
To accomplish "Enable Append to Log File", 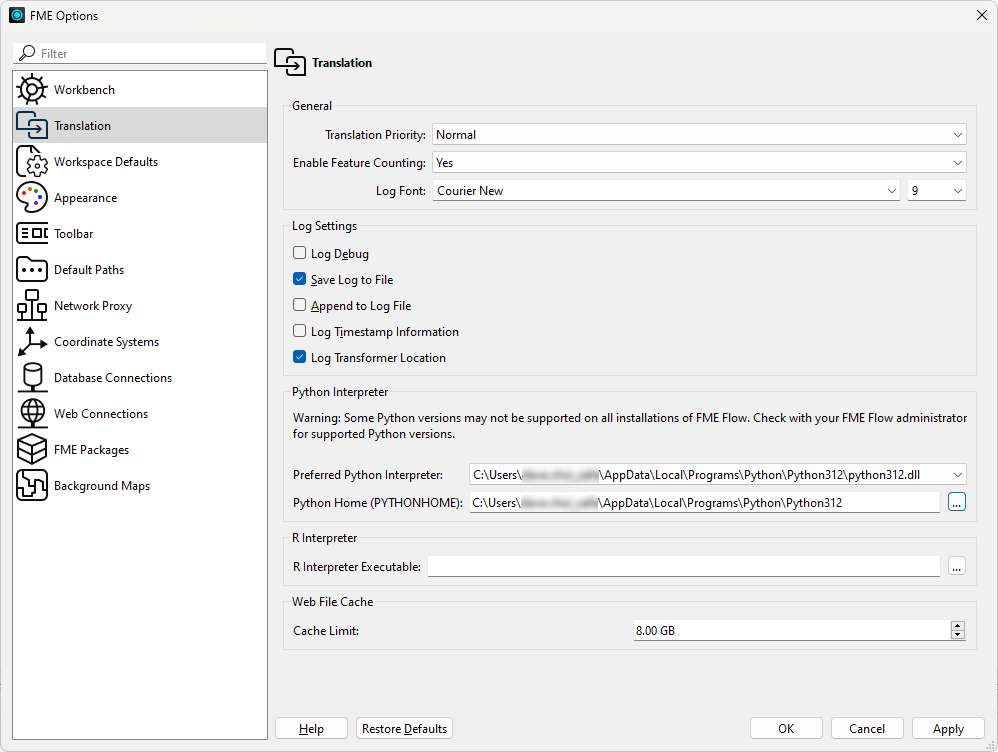I will point(299,305).
